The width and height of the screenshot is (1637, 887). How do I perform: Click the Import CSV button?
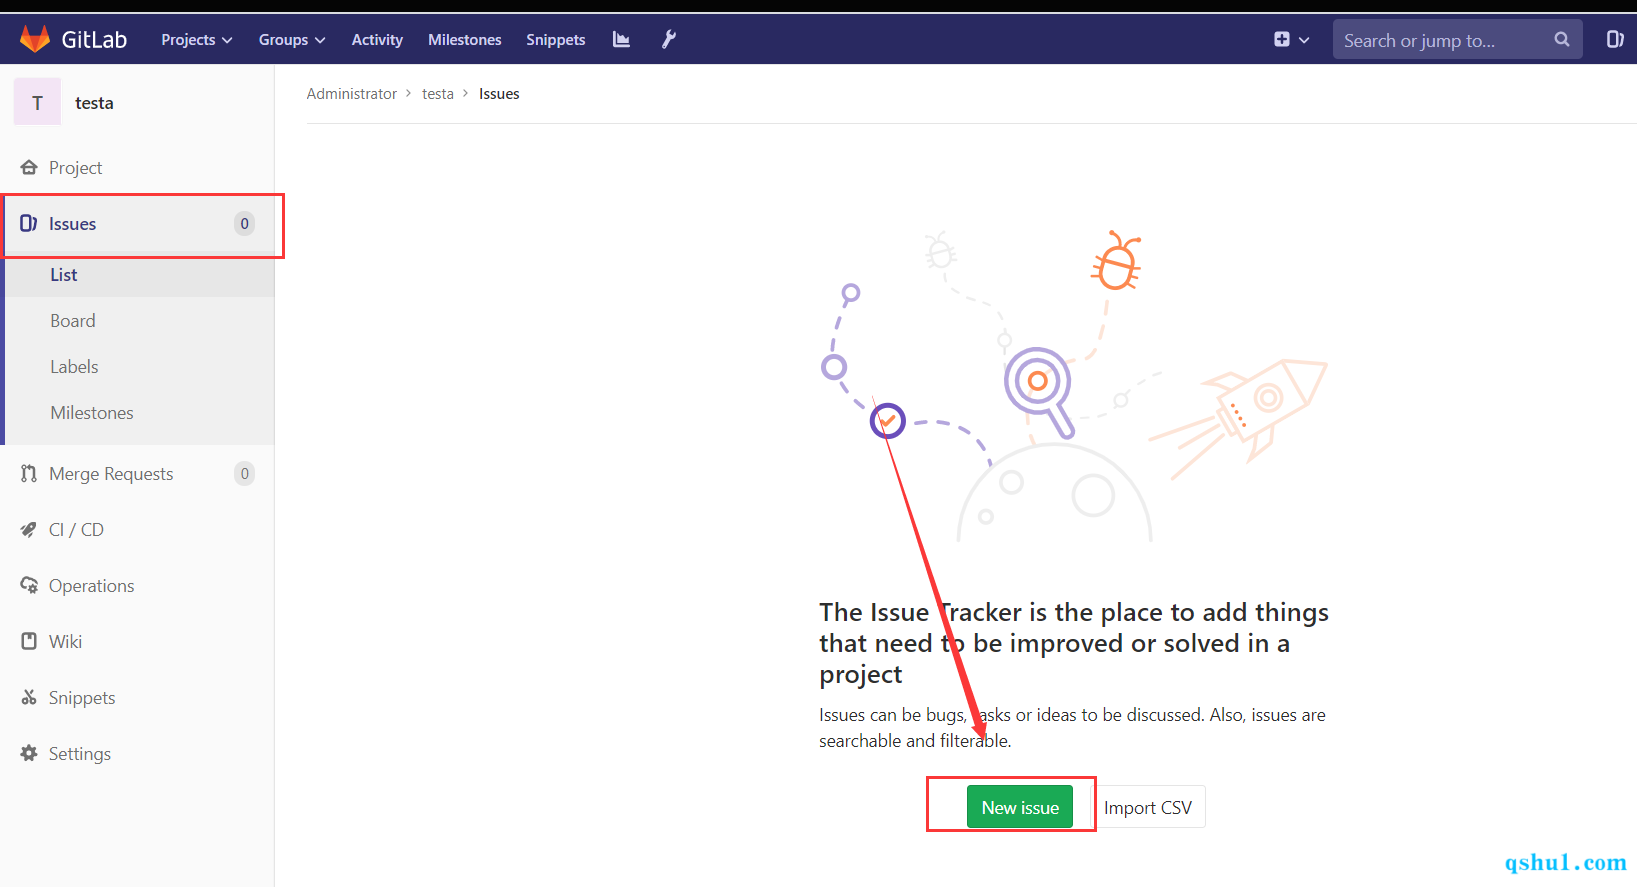1148,807
